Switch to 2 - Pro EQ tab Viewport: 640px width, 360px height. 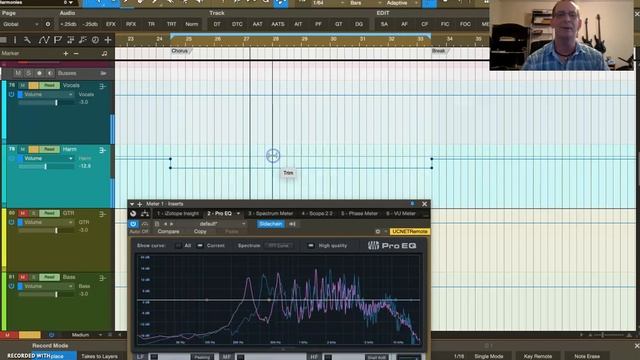pos(223,213)
